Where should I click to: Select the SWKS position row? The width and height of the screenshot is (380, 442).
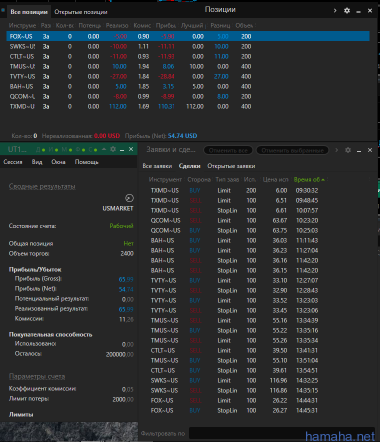click(188, 46)
